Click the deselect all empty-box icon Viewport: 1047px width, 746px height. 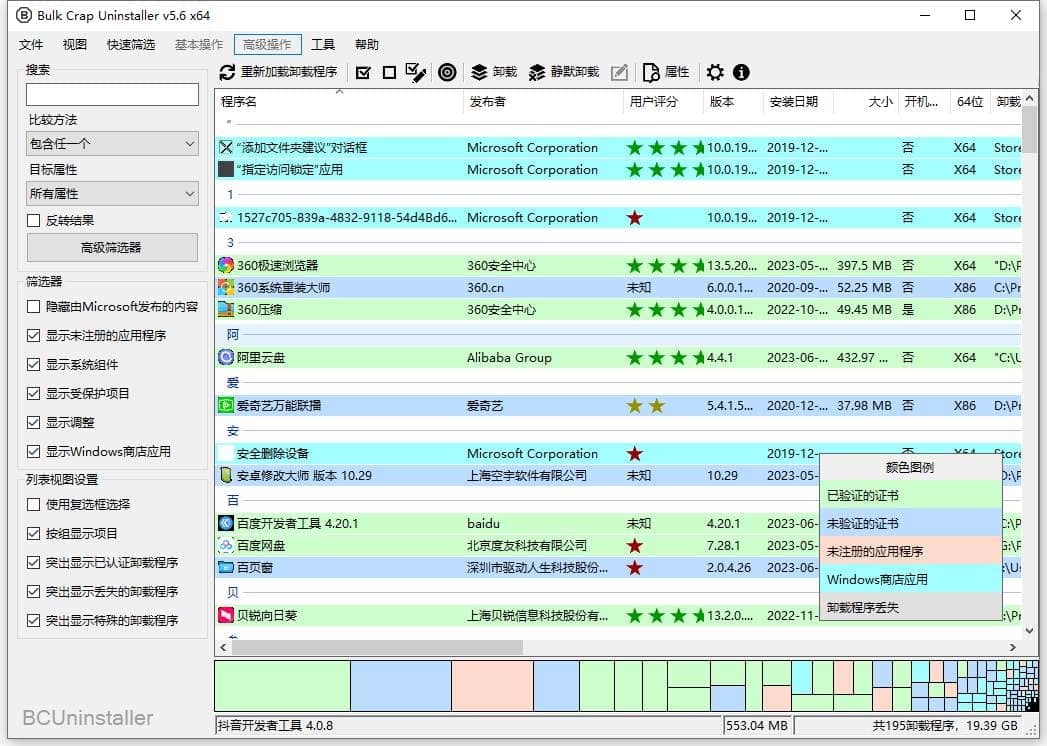click(389, 72)
